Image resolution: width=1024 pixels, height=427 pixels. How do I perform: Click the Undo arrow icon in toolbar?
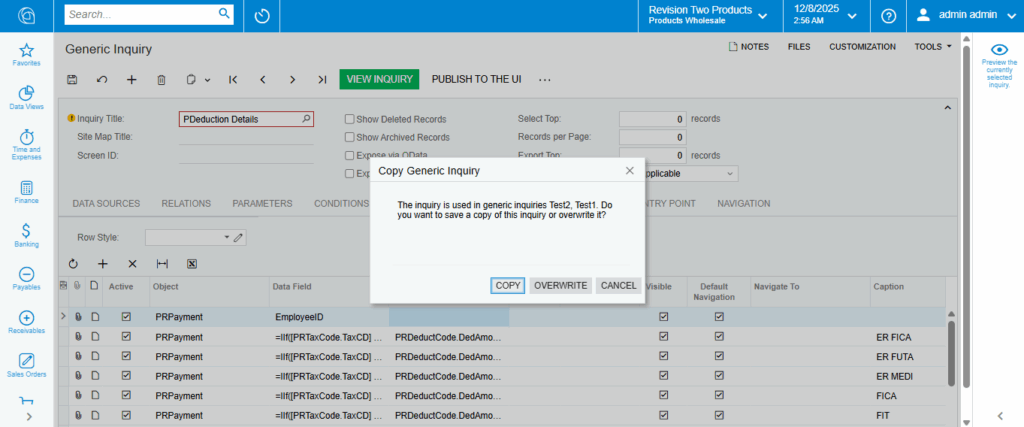point(102,79)
